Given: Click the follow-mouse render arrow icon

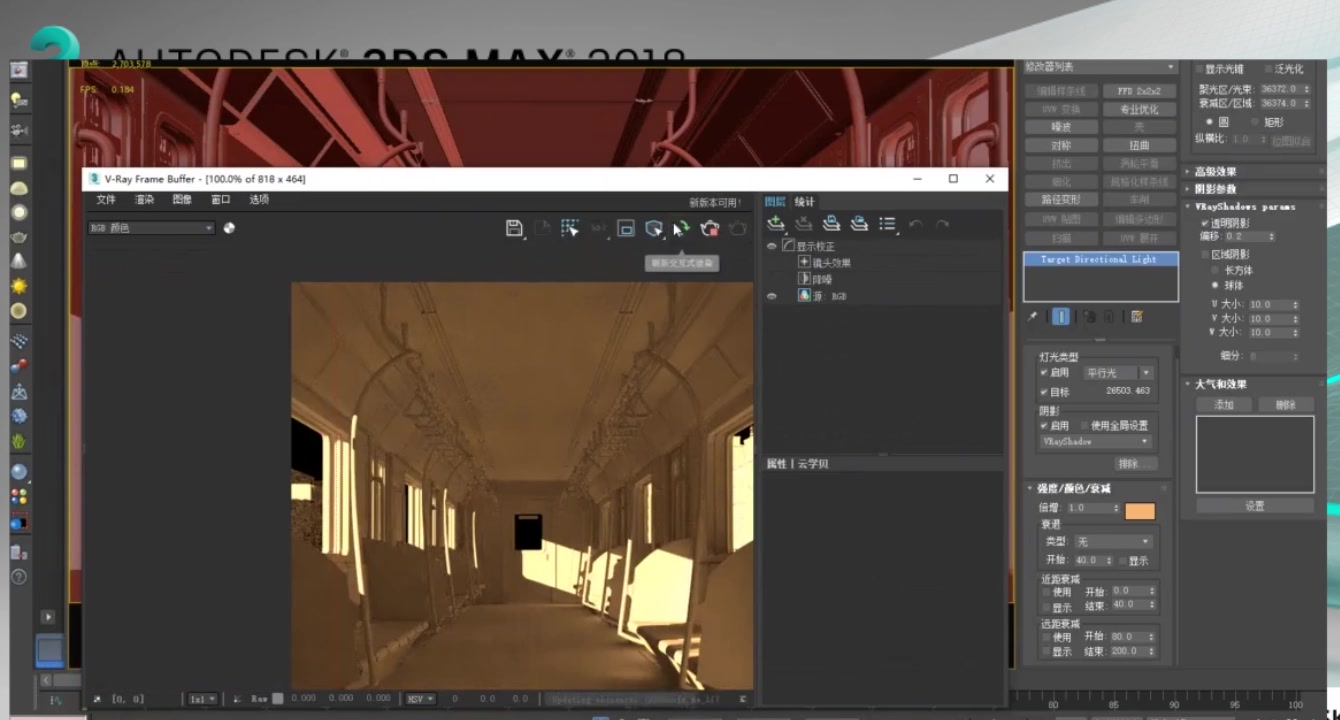Looking at the screenshot, I should [x=681, y=228].
